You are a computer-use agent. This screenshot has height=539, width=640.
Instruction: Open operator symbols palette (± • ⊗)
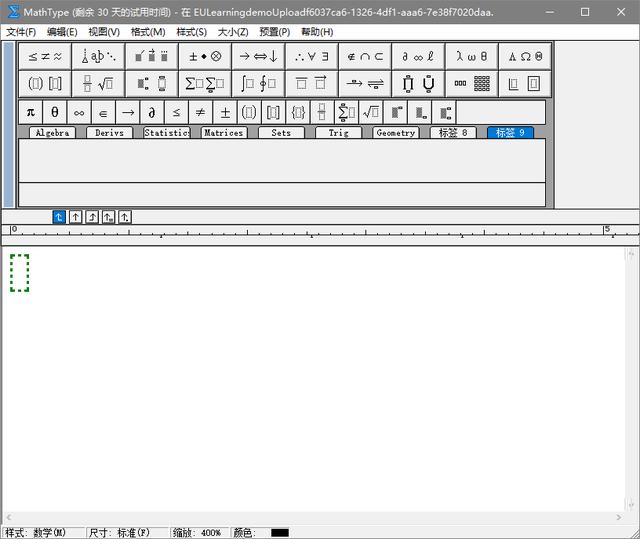coord(205,56)
